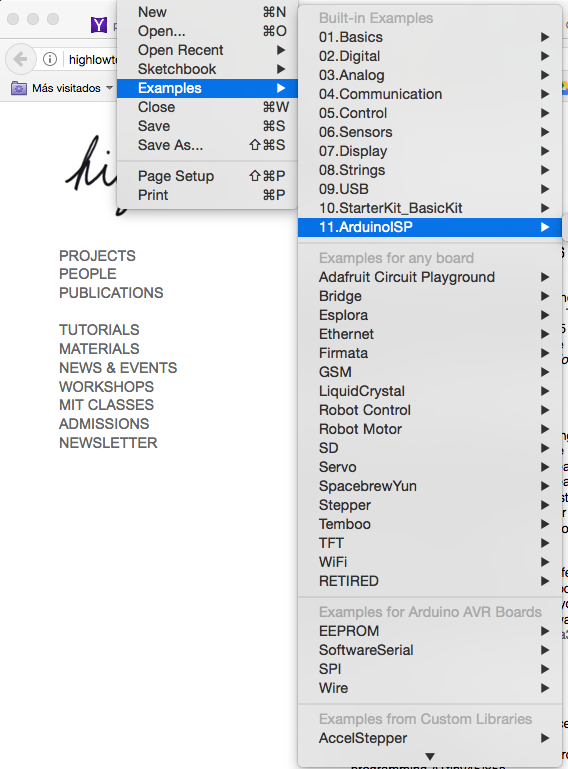Click the Yahoo tab favicon
This screenshot has width=568, height=769.
99,25
